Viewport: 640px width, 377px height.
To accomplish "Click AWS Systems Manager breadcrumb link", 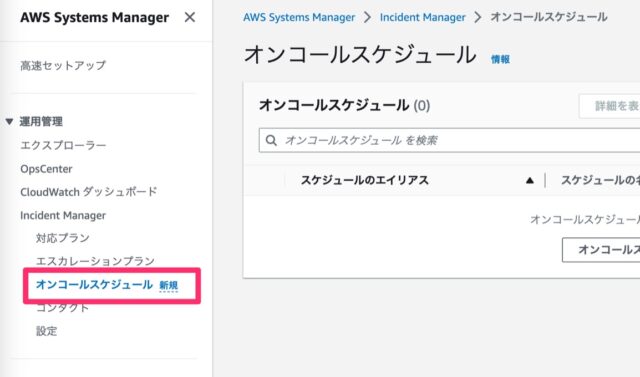I will point(299,18).
